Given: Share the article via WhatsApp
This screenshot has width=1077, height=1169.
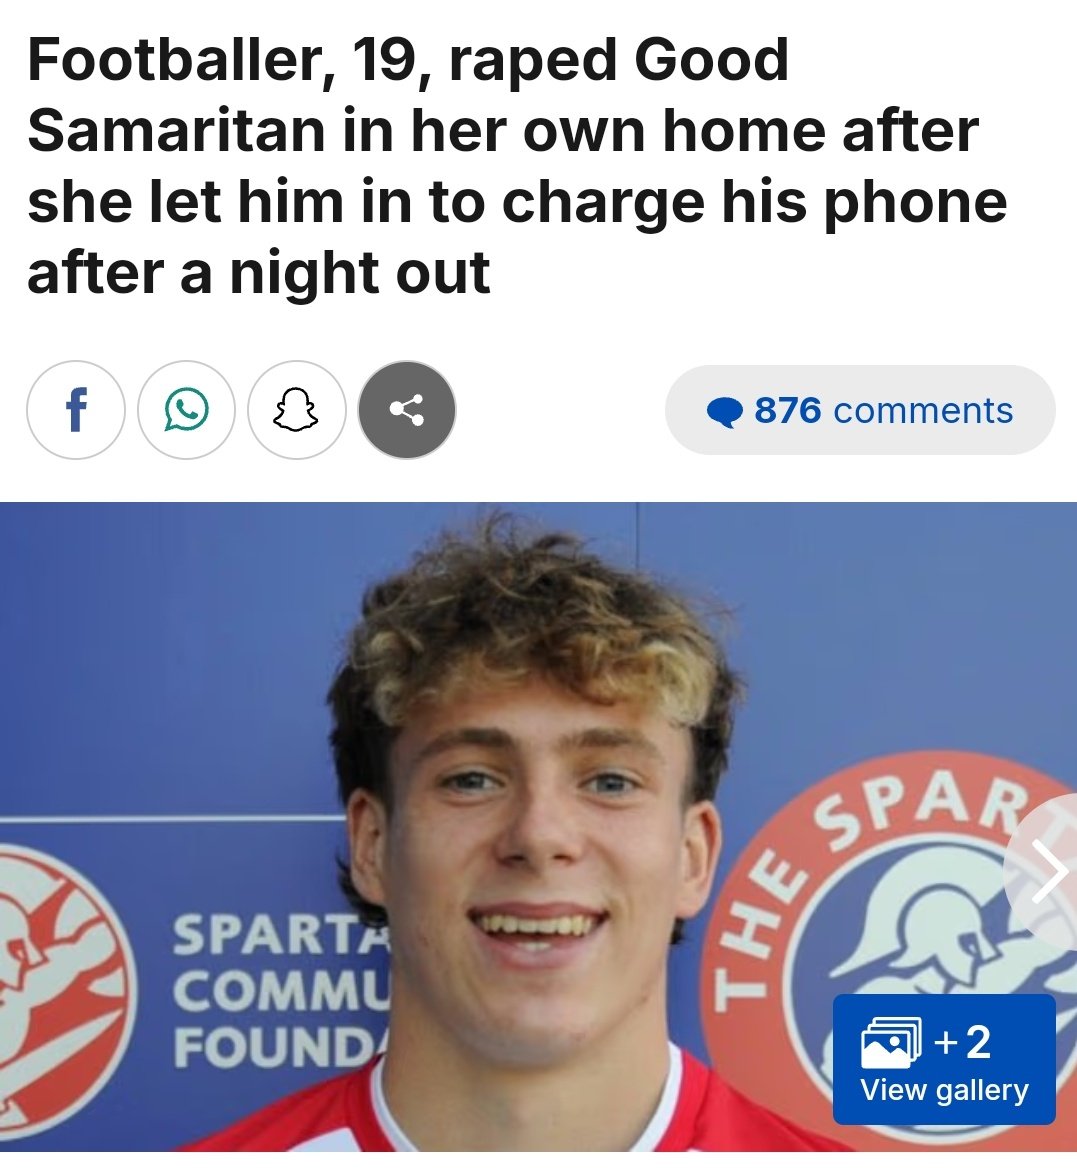Looking at the screenshot, I should 186,410.
